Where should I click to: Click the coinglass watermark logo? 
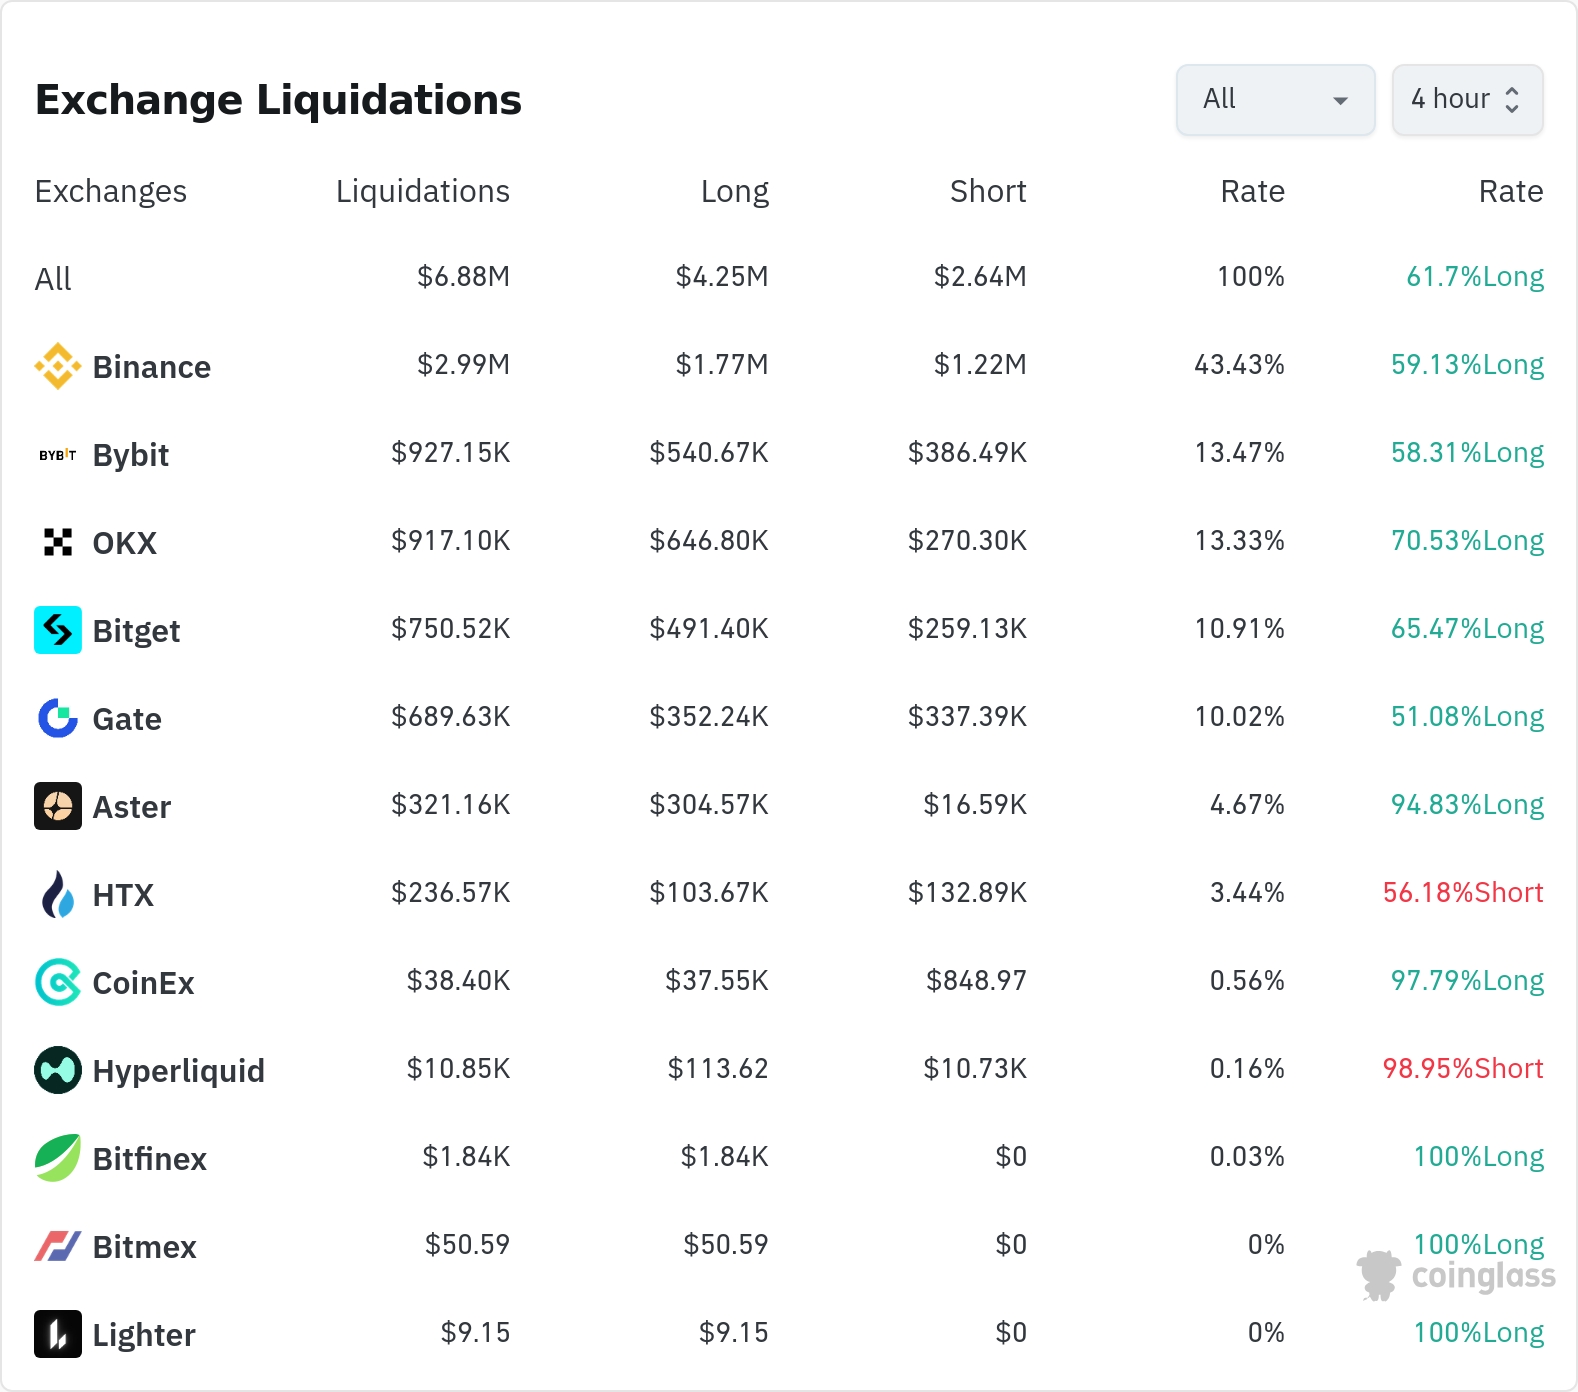click(x=1456, y=1276)
